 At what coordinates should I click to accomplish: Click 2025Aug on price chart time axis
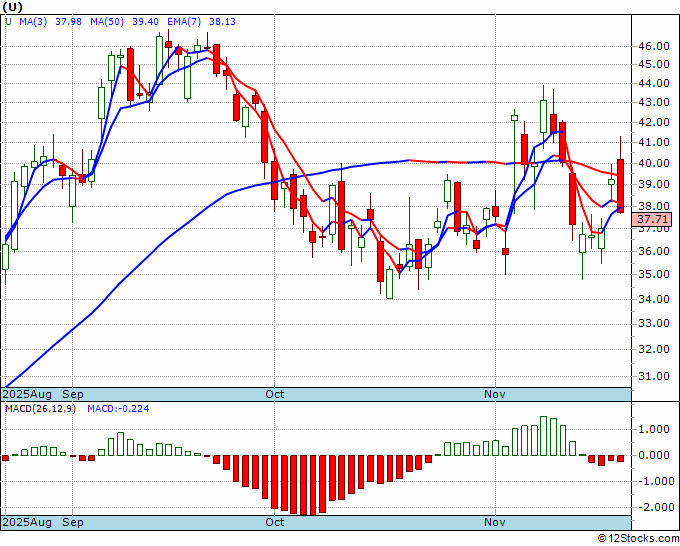pos(27,394)
